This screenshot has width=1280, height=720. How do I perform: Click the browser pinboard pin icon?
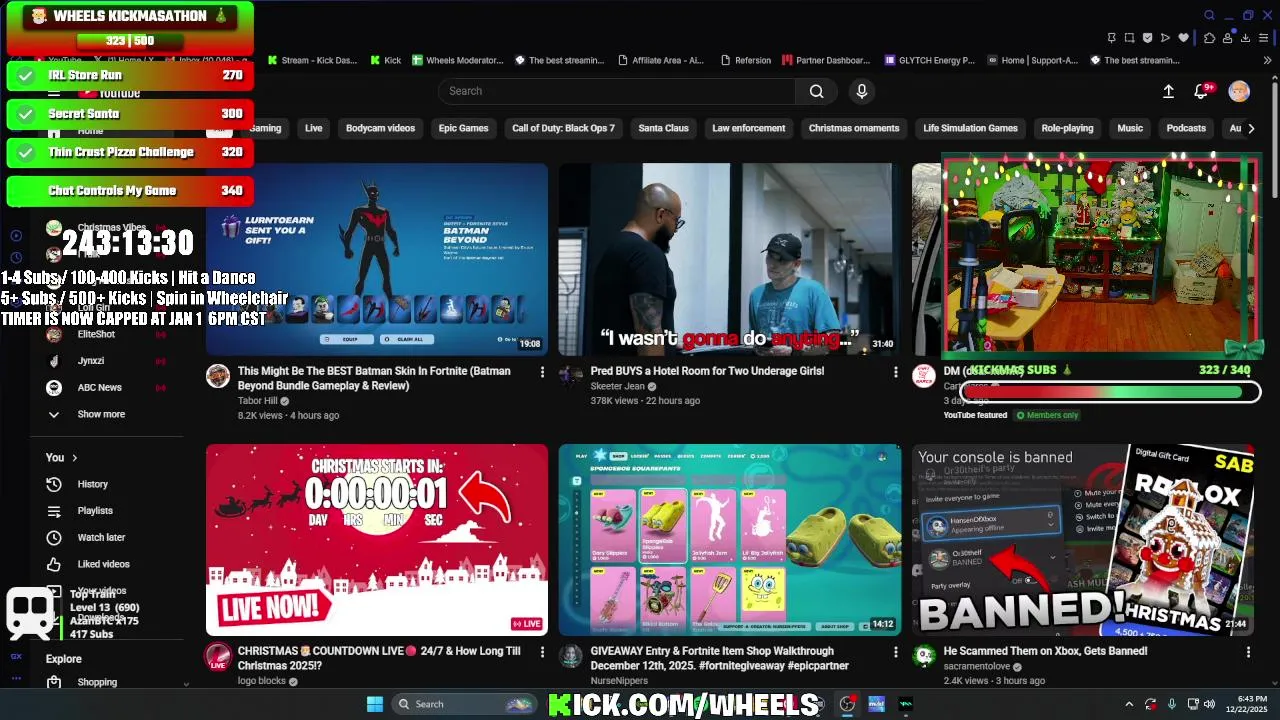(x=1111, y=38)
